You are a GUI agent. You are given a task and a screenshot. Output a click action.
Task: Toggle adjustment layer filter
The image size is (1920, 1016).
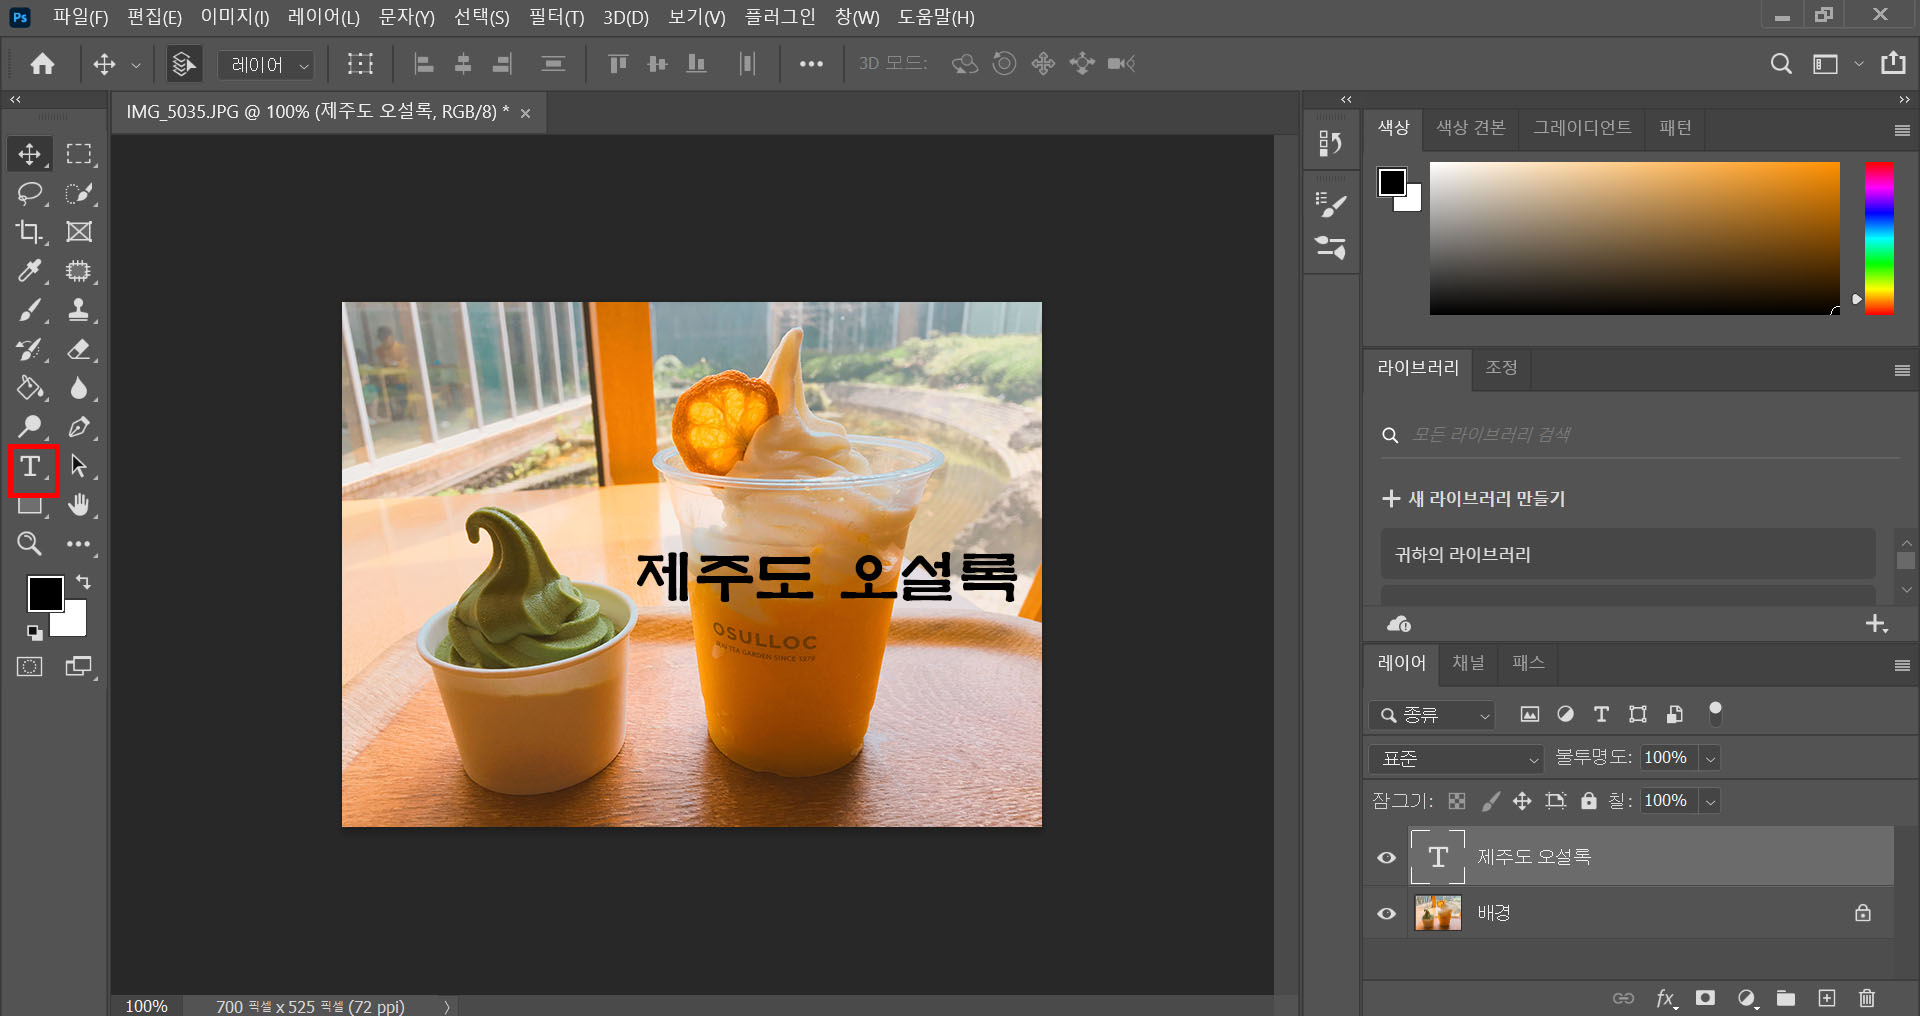[1566, 714]
